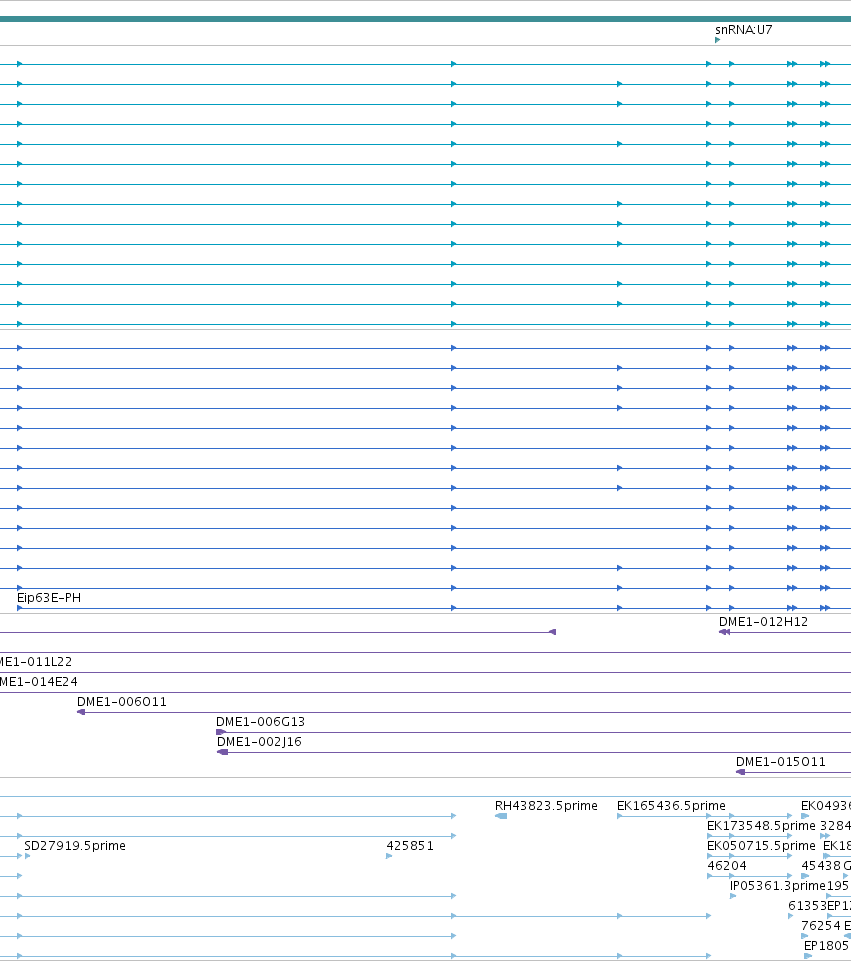Select the Eip63E-PH transcript label

48,598
